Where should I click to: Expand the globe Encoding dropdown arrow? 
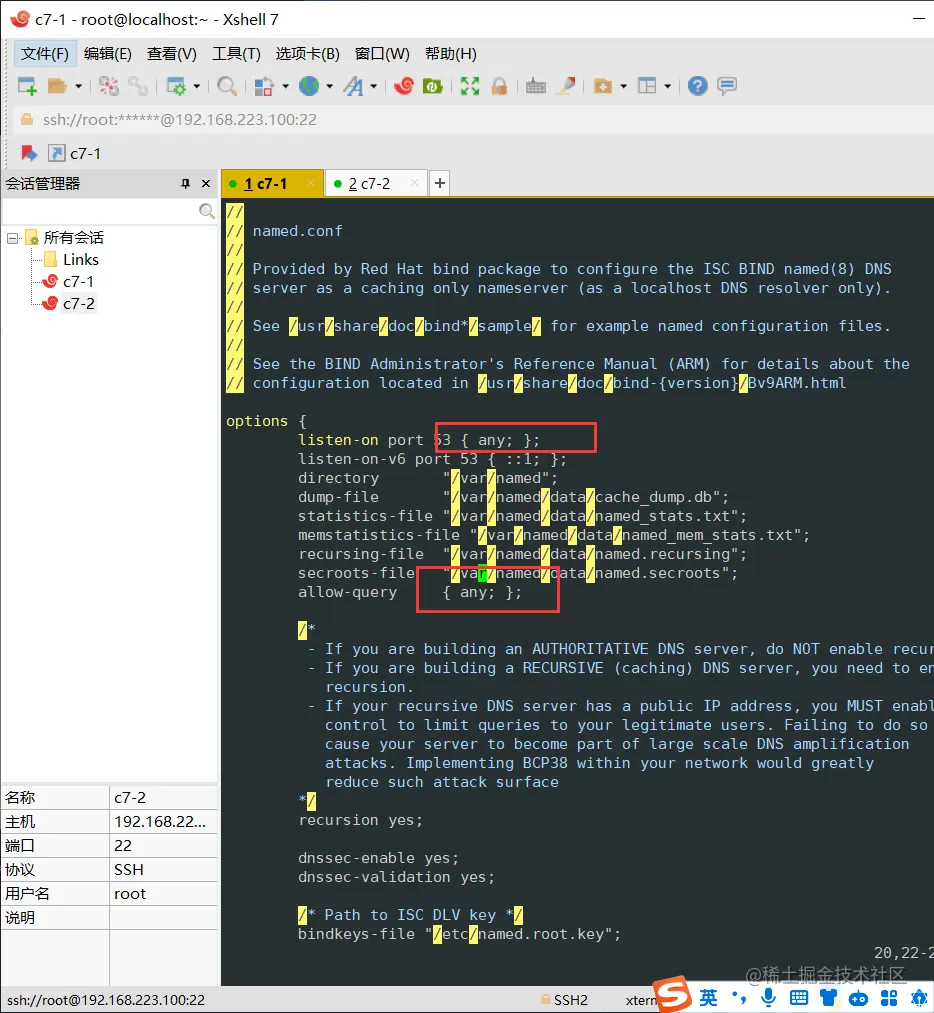point(329,86)
